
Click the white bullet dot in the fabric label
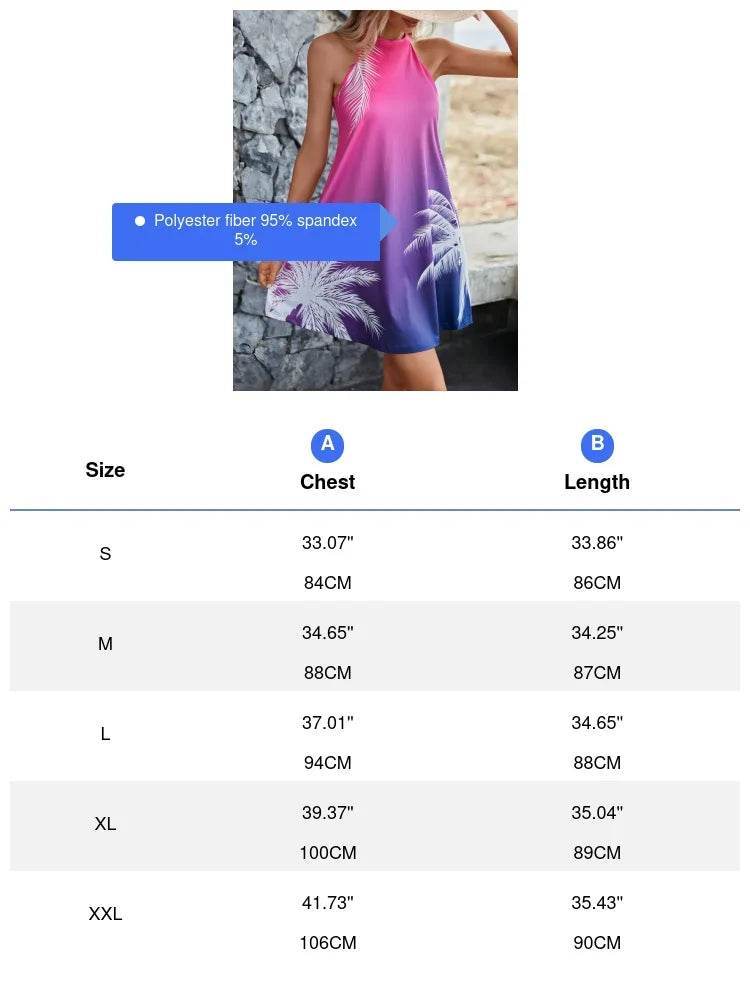140,221
